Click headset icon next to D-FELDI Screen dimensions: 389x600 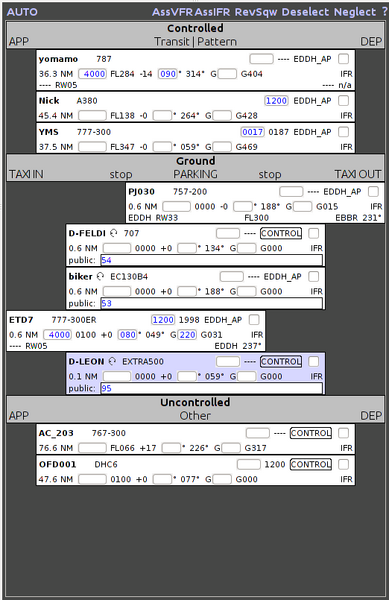pyautogui.click(x=114, y=233)
